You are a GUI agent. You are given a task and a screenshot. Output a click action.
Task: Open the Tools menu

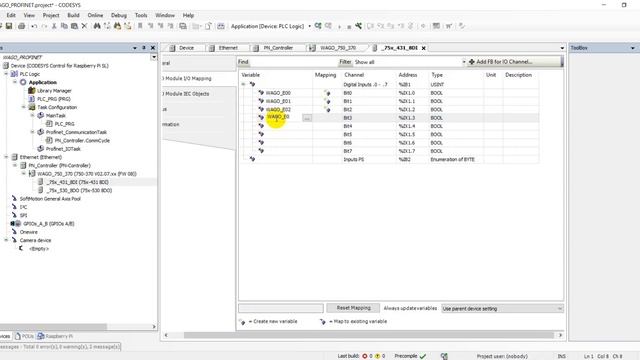pyautogui.click(x=141, y=15)
